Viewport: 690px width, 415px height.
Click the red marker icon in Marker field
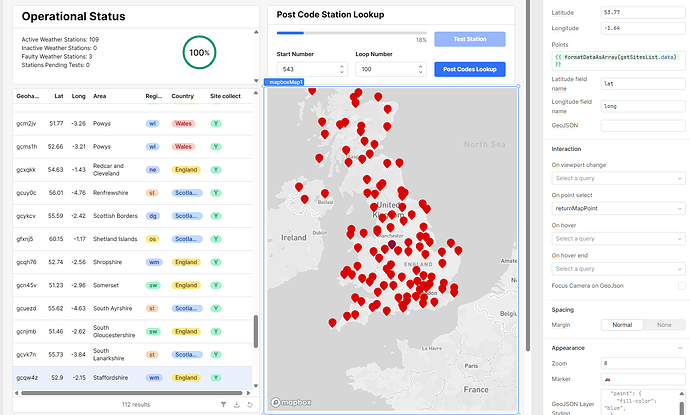coord(609,382)
